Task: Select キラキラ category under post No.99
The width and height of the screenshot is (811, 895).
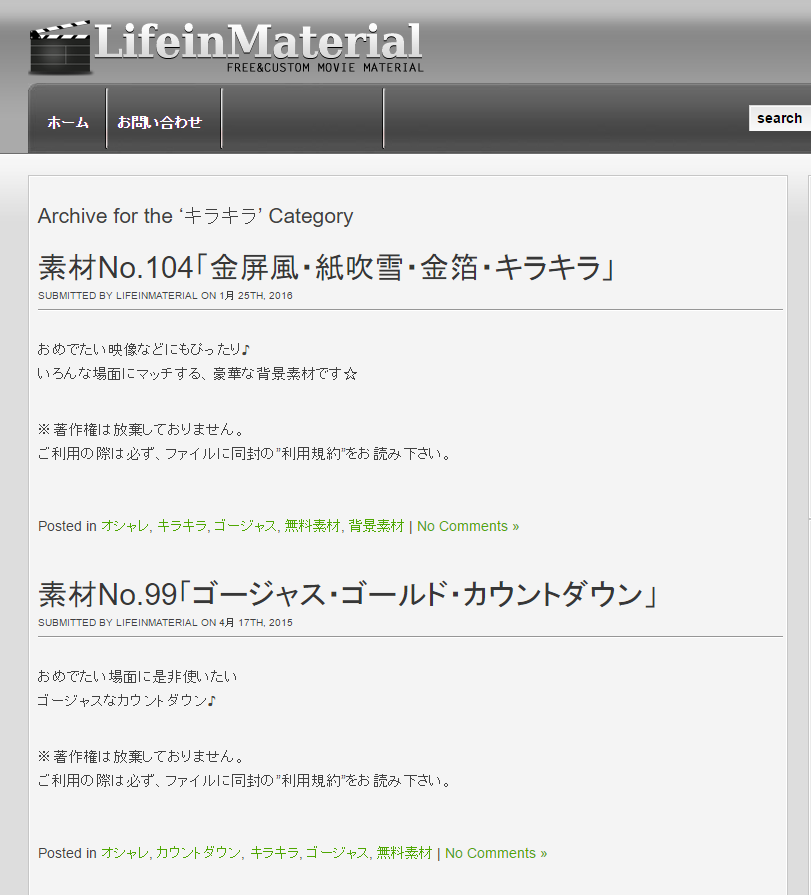Action: click(274, 853)
